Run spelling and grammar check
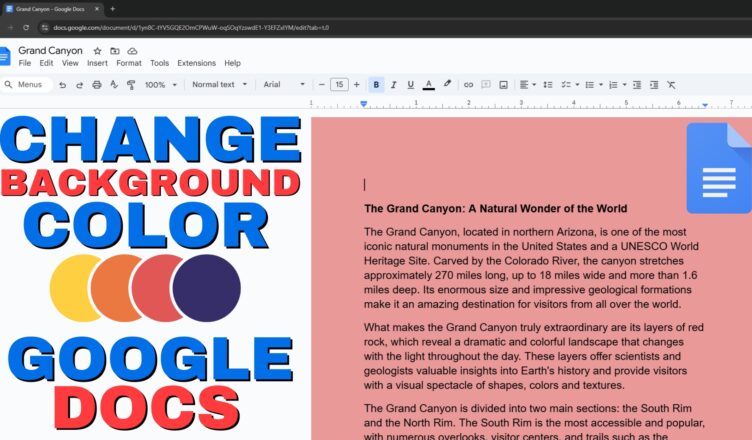This screenshot has width=752, height=440. tap(114, 85)
